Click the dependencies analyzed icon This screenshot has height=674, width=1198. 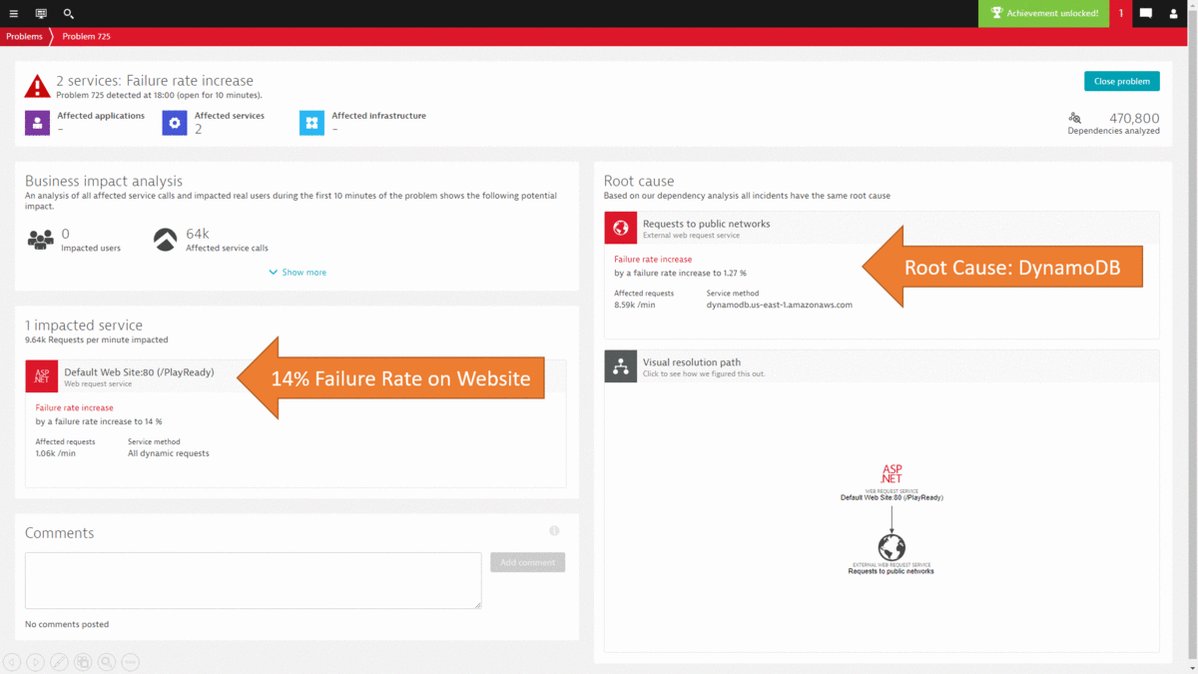(x=1075, y=118)
